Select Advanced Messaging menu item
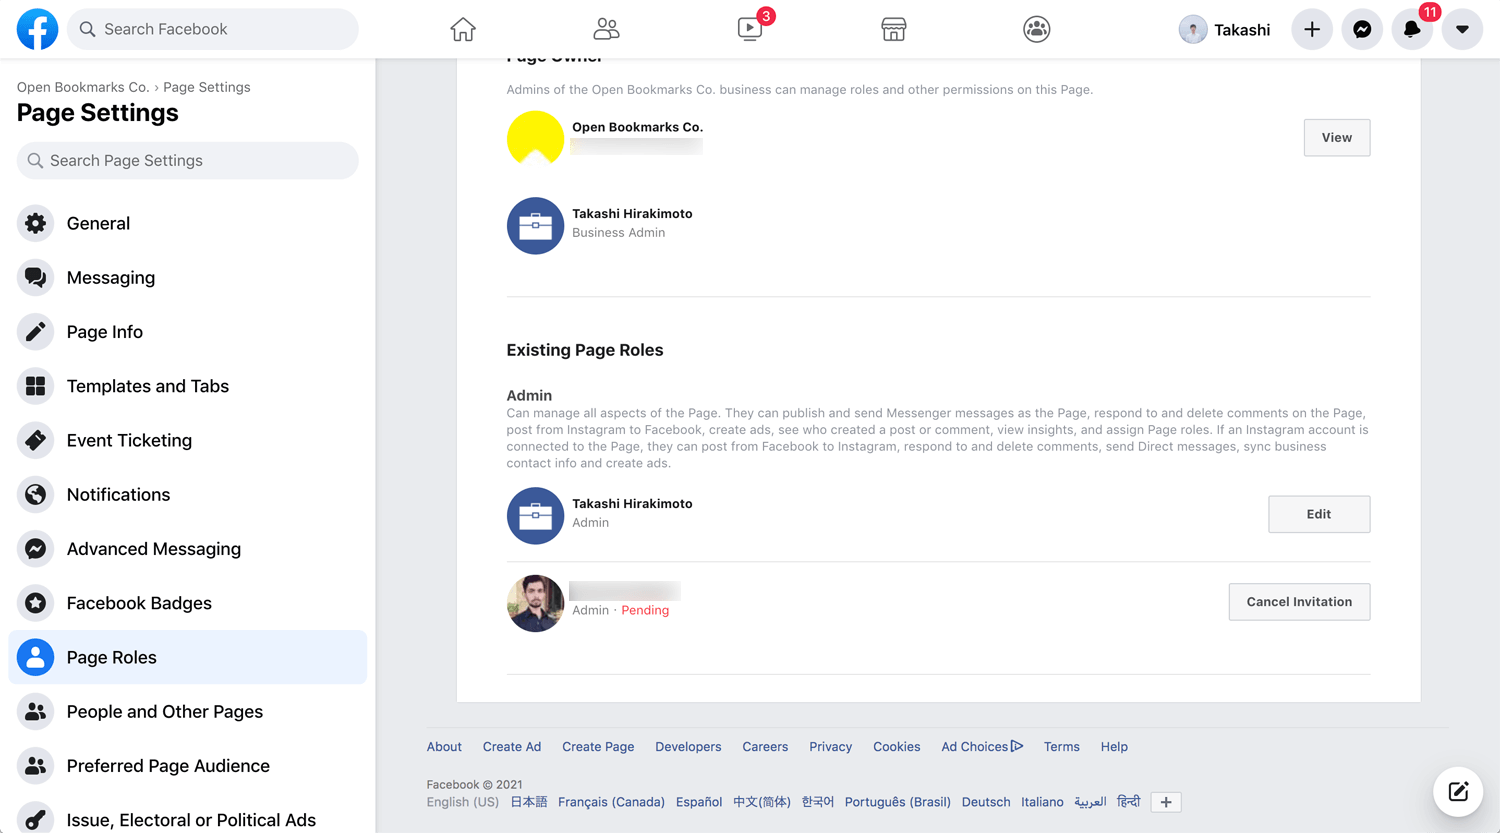The image size is (1500, 833). point(188,549)
